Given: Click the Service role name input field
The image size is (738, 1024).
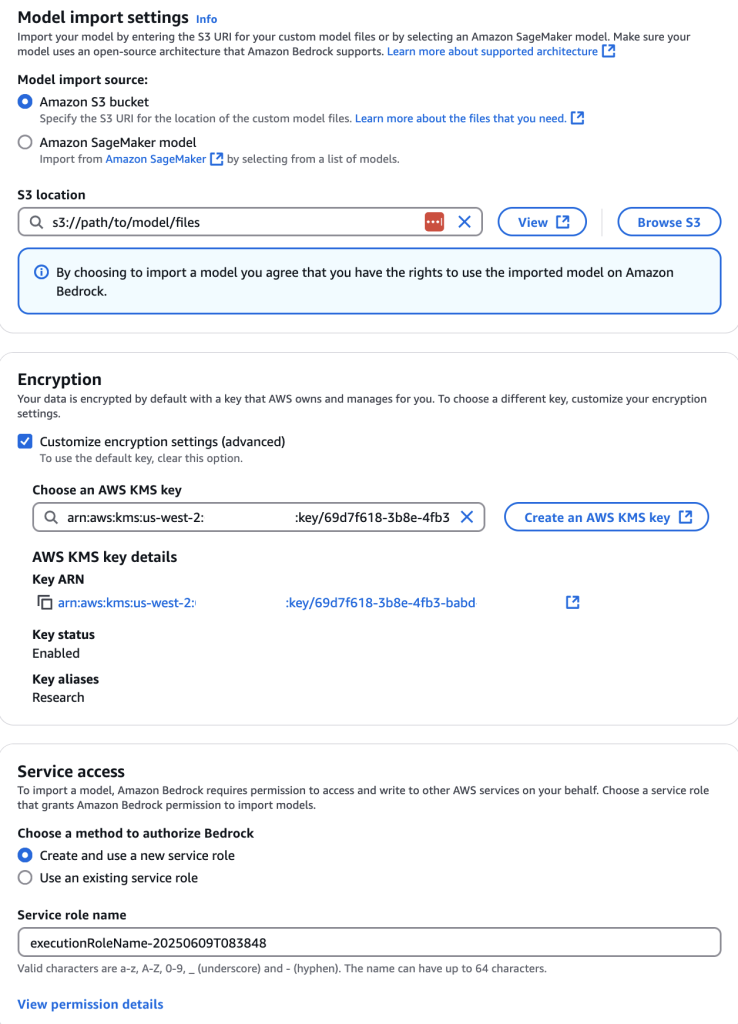Looking at the screenshot, I should point(369,942).
